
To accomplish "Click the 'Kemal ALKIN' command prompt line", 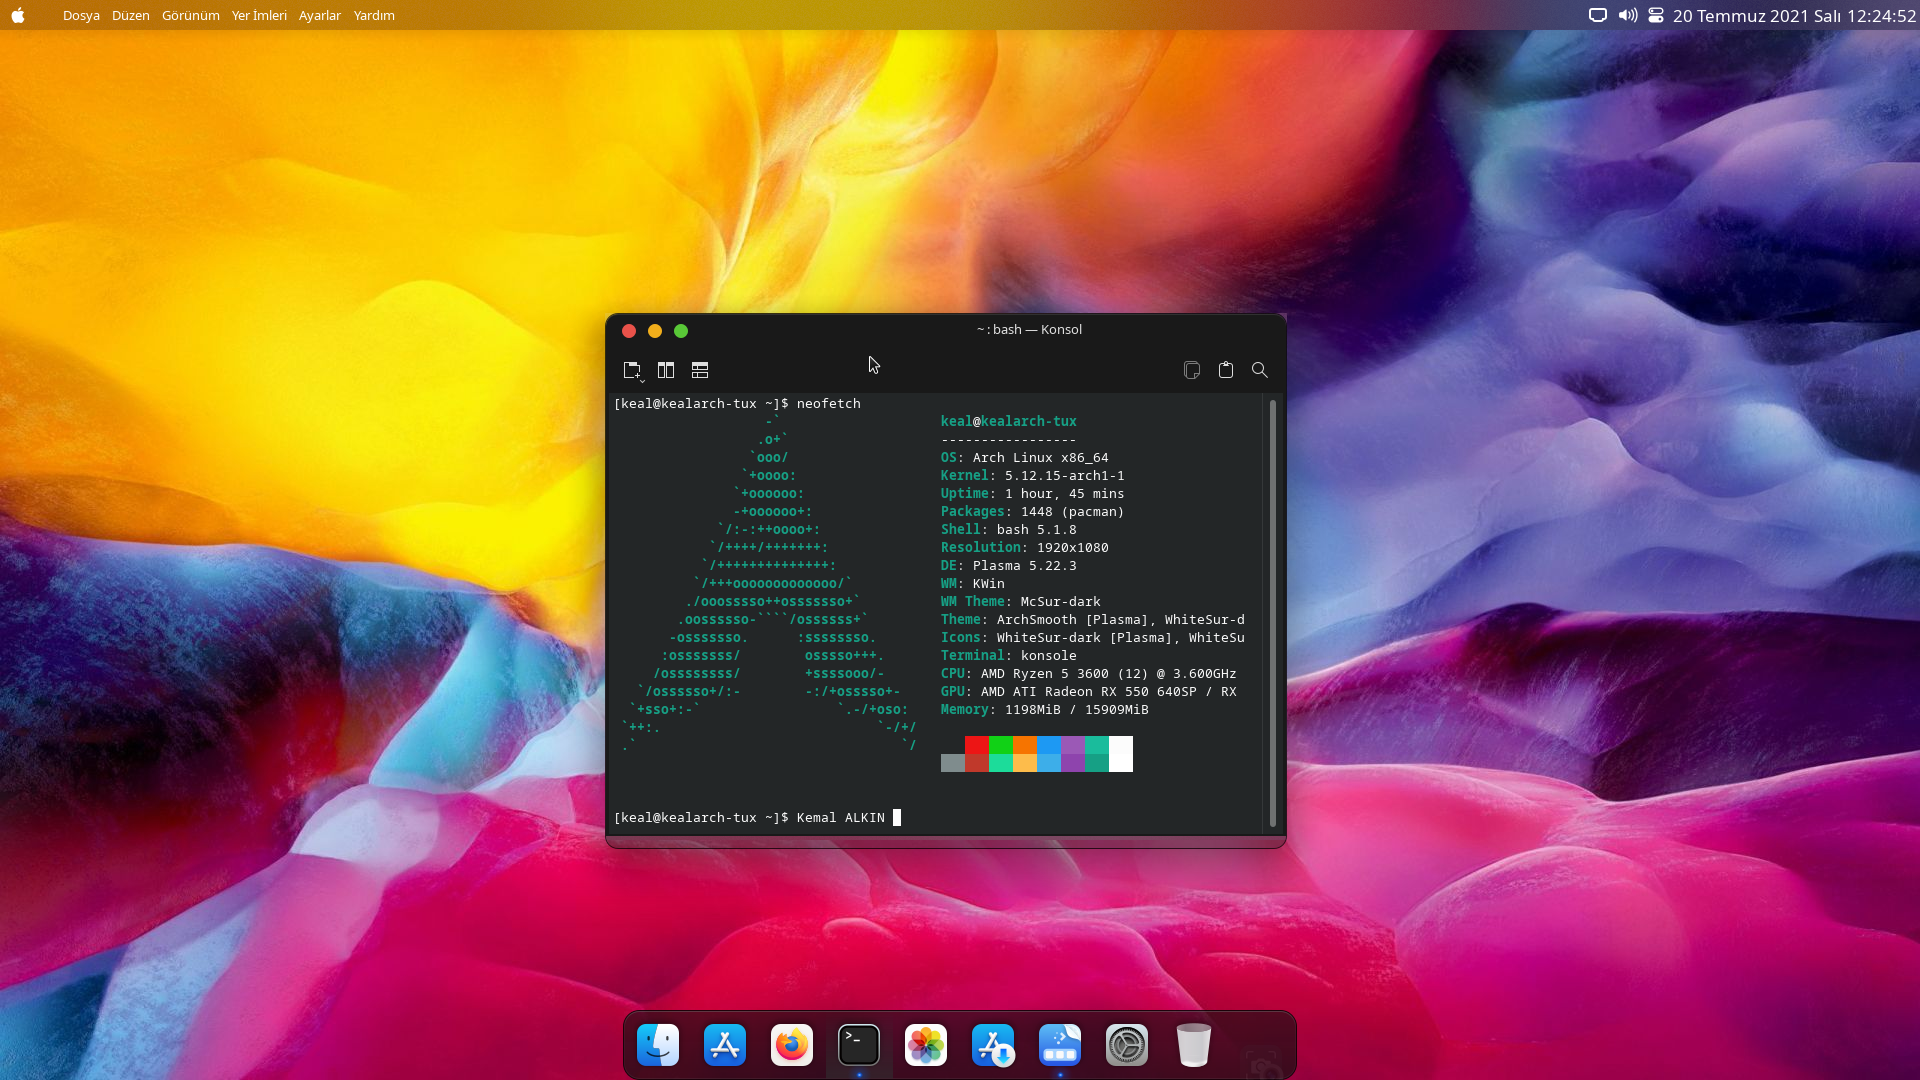I will [757, 818].
